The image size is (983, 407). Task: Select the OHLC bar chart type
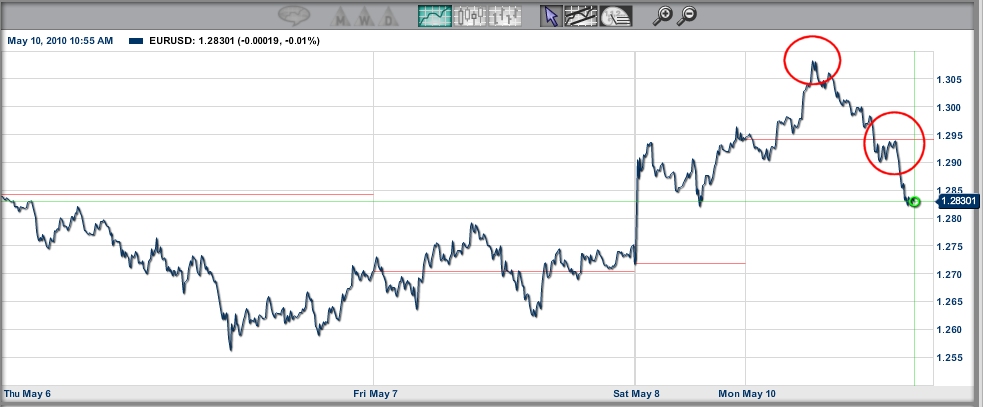tap(505, 16)
